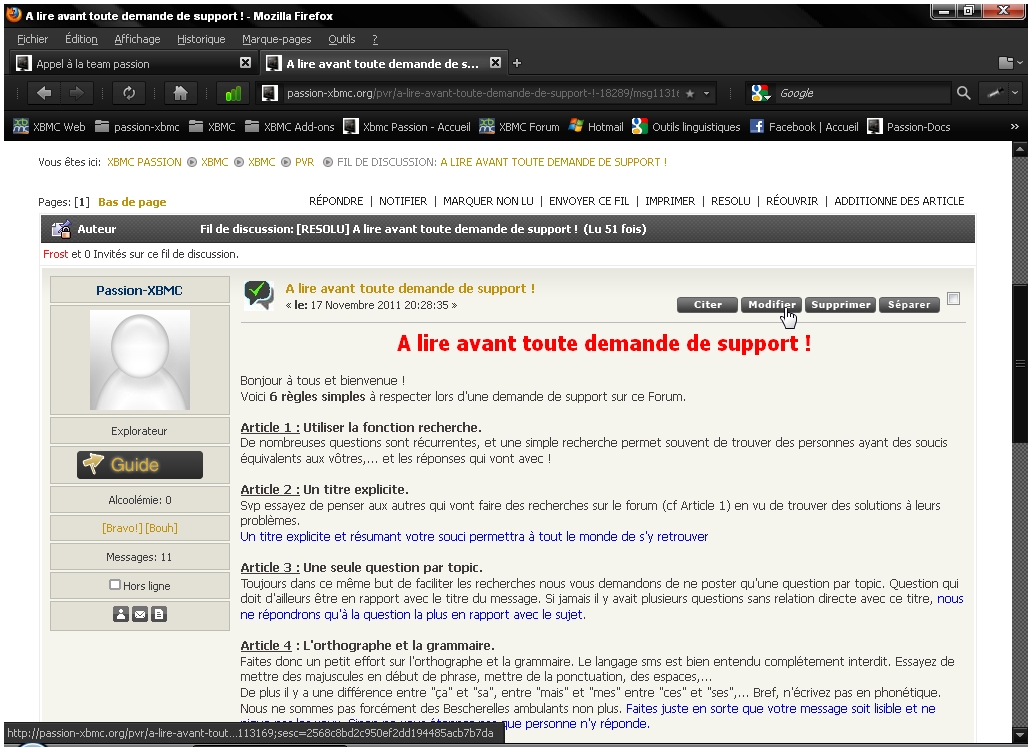Reload the page with the refresh icon
The width and height of the screenshot is (1032, 747).
(129, 93)
